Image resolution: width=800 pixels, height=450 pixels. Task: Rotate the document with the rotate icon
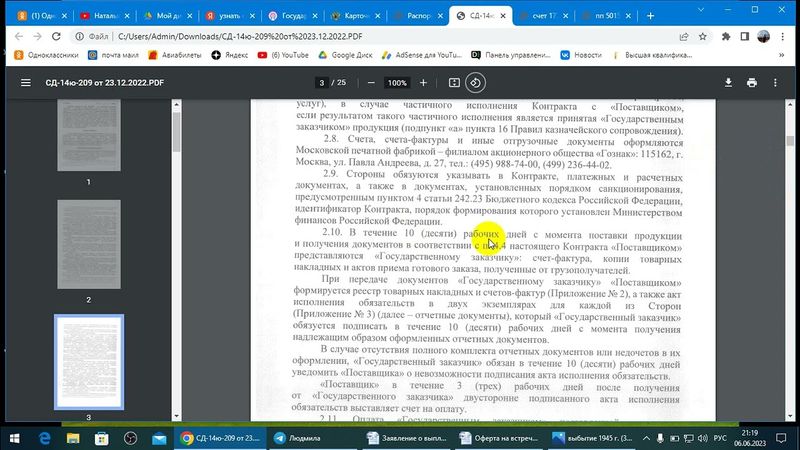click(x=475, y=83)
